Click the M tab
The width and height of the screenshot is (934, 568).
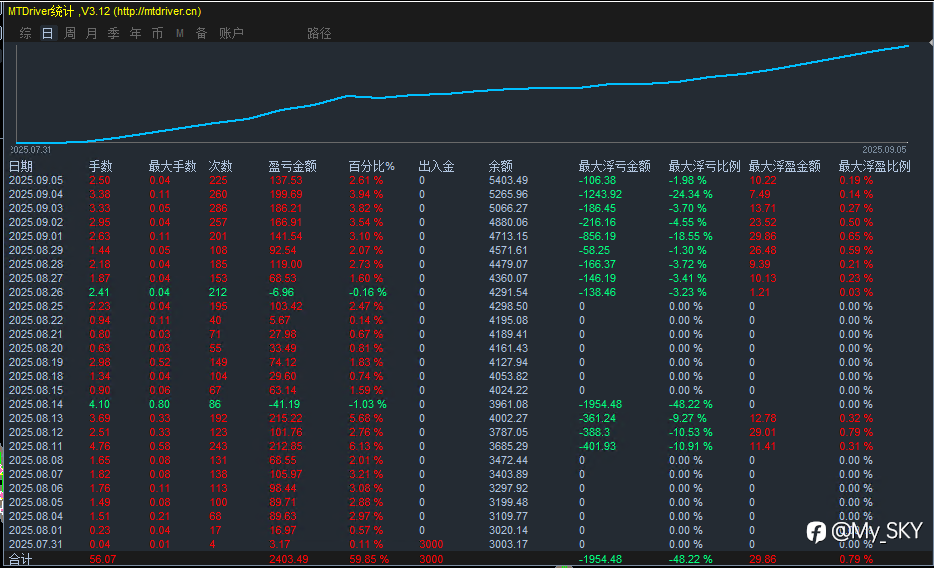tap(180, 33)
